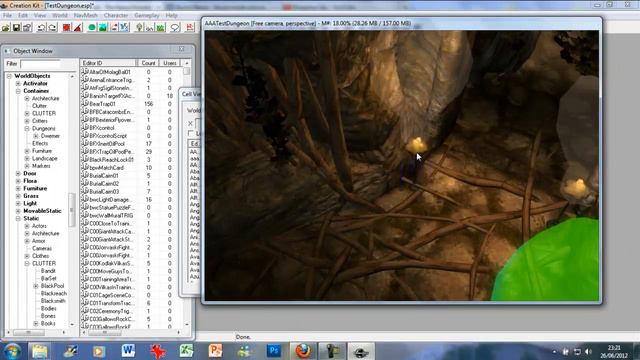Click the speech bubble dialogue toolbar icon

click(x=175, y=27)
